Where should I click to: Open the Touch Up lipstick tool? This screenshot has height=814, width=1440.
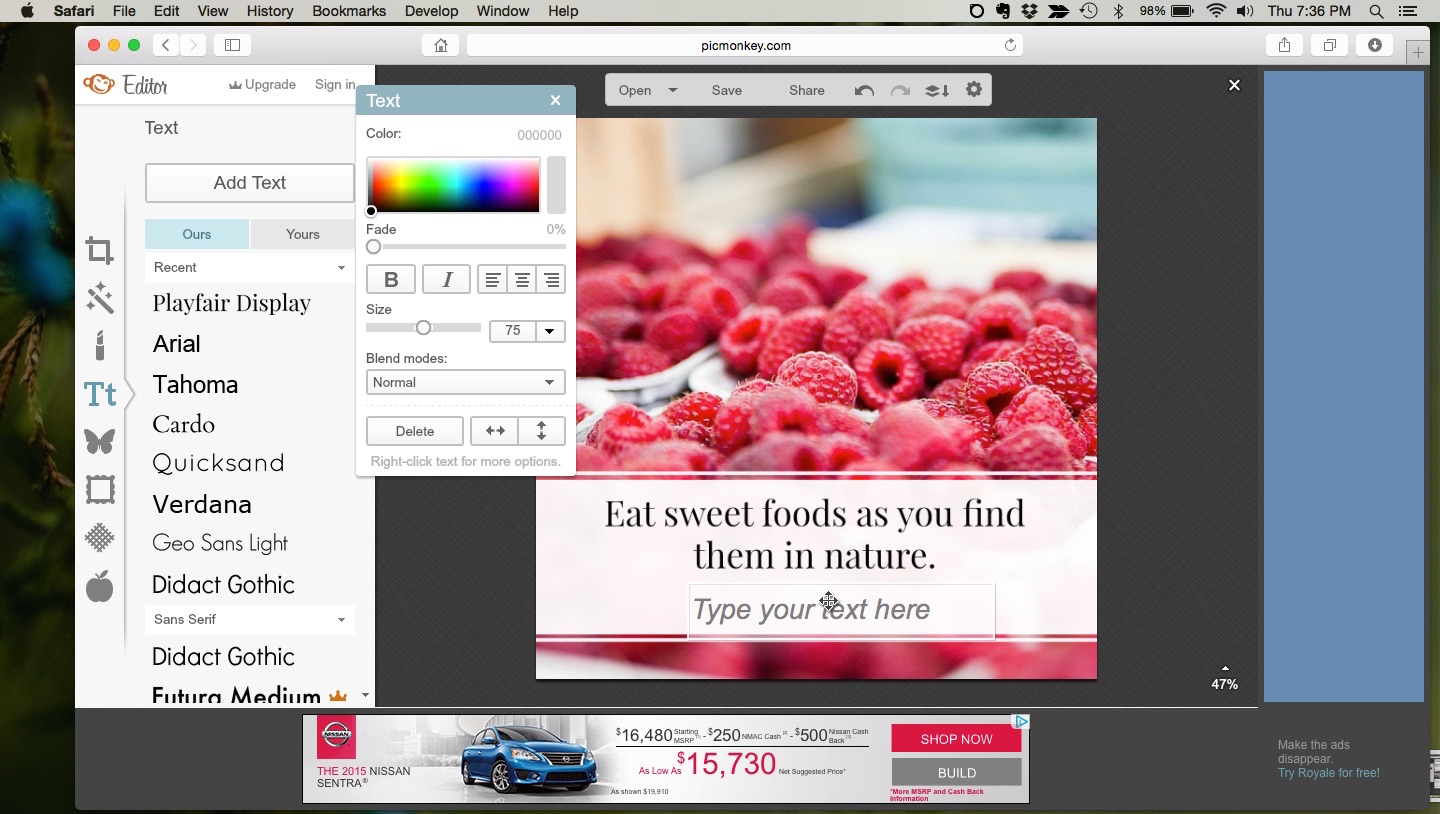tap(99, 346)
